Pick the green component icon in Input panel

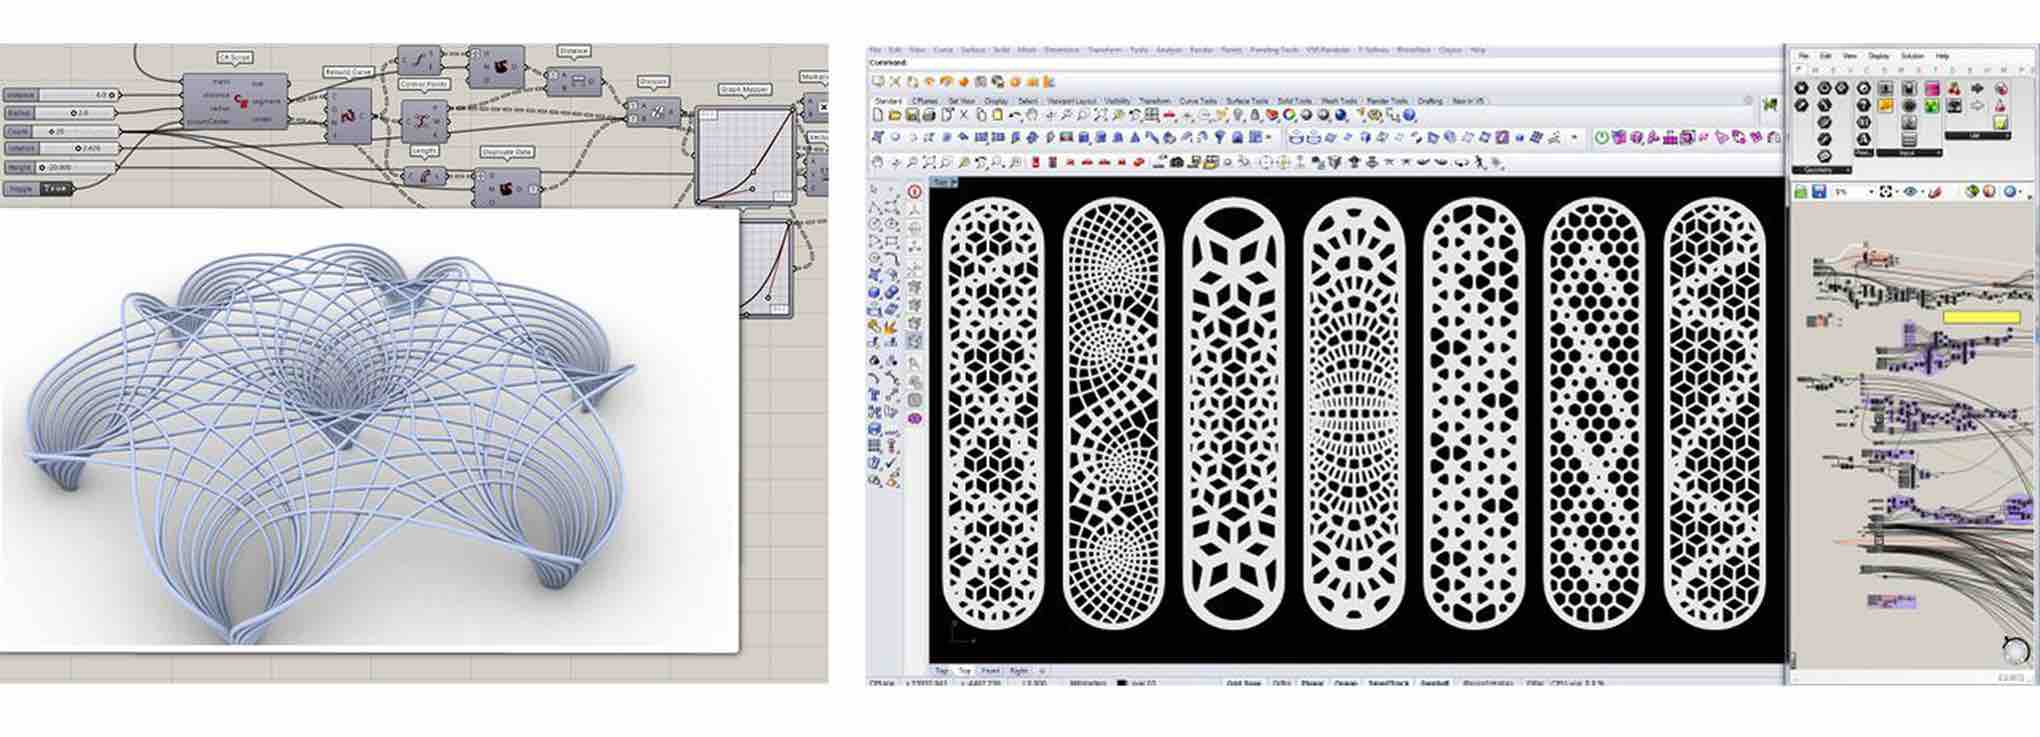click(x=1931, y=105)
